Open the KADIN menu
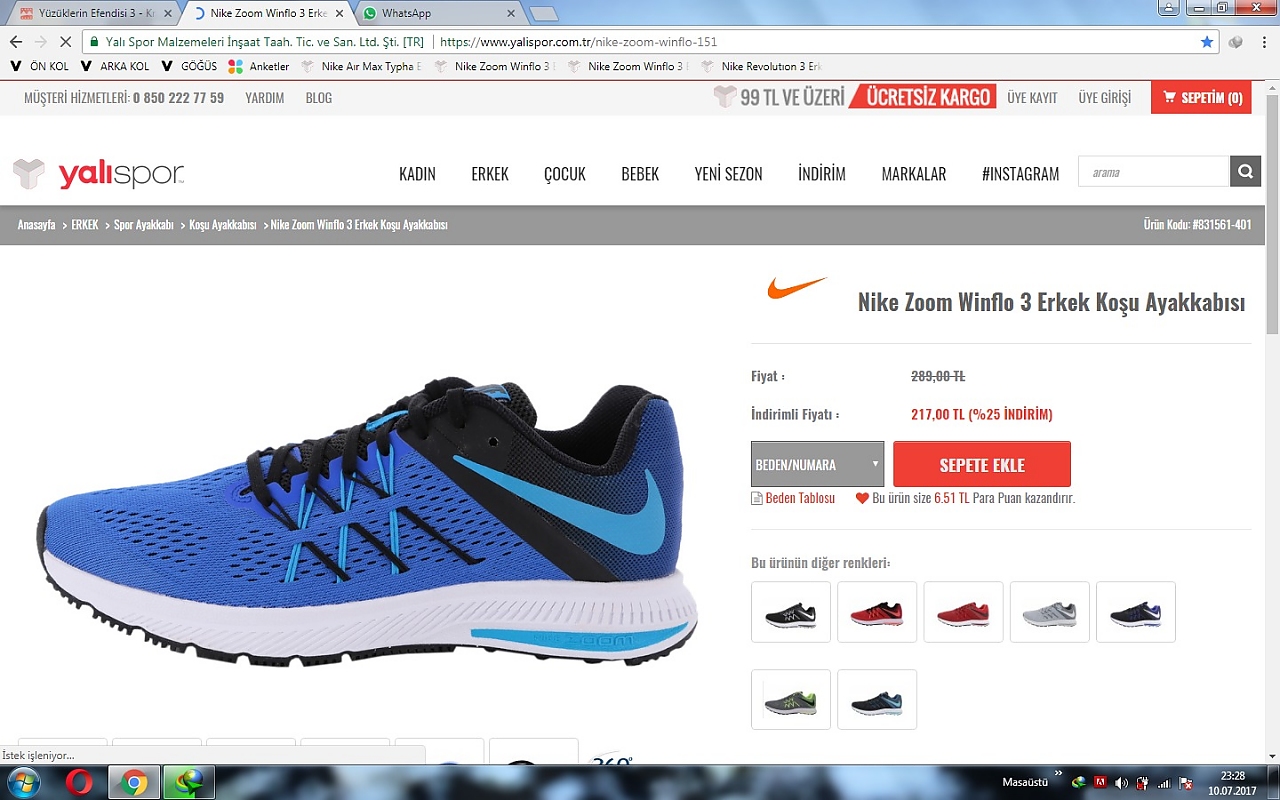This screenshot has height=800, width=1280. 417,174
